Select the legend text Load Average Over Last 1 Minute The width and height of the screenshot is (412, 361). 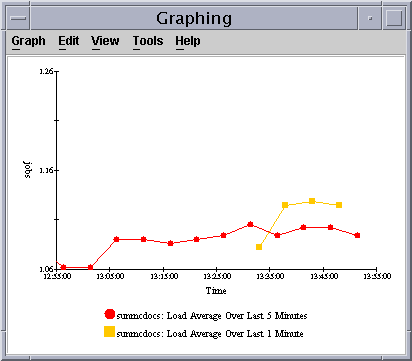[x=235, y=333]
